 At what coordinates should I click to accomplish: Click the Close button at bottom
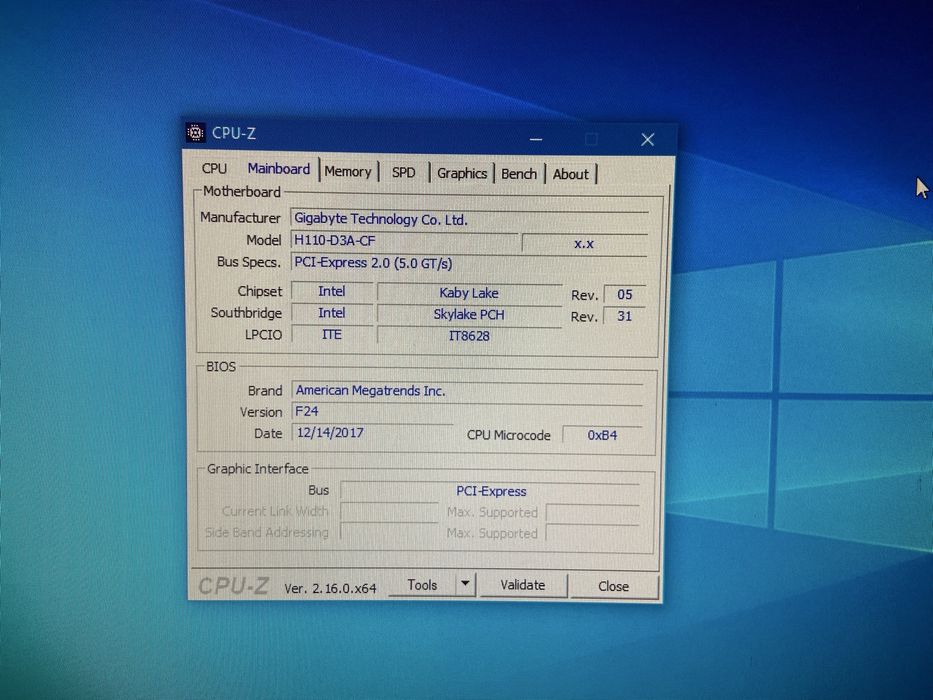[x=613, y=586]
